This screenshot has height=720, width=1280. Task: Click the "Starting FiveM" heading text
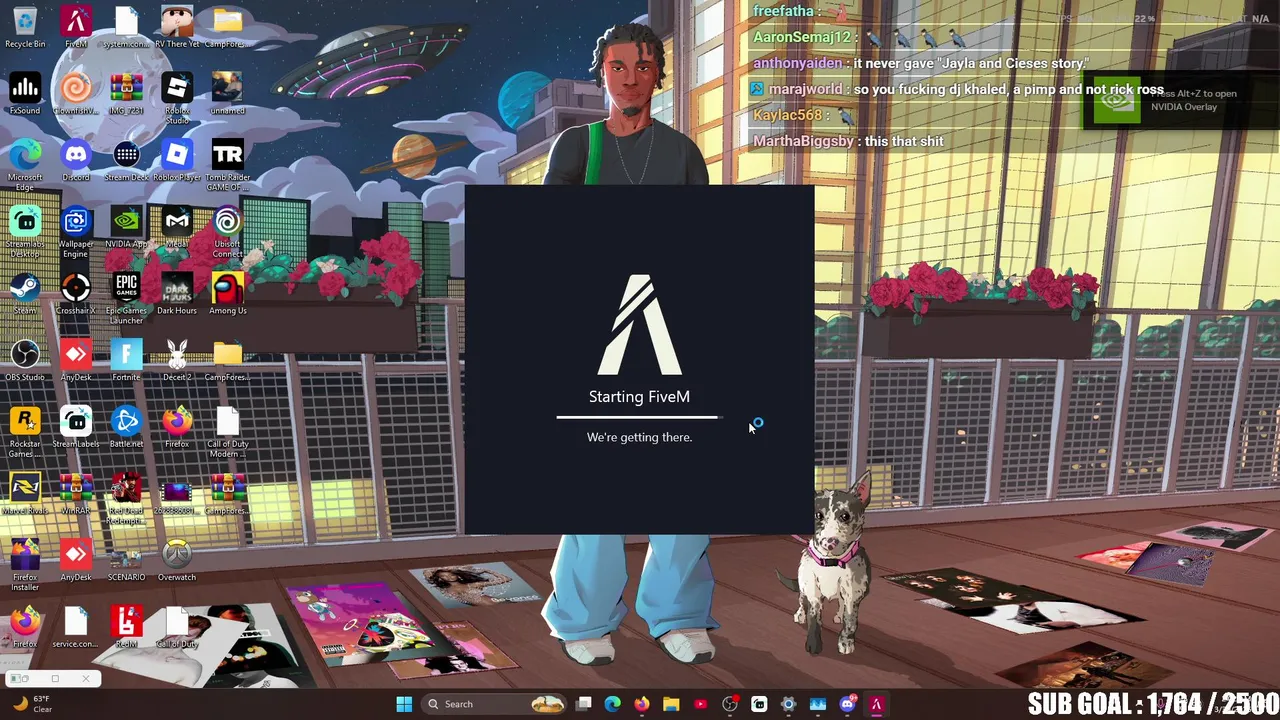coord(639,397)
